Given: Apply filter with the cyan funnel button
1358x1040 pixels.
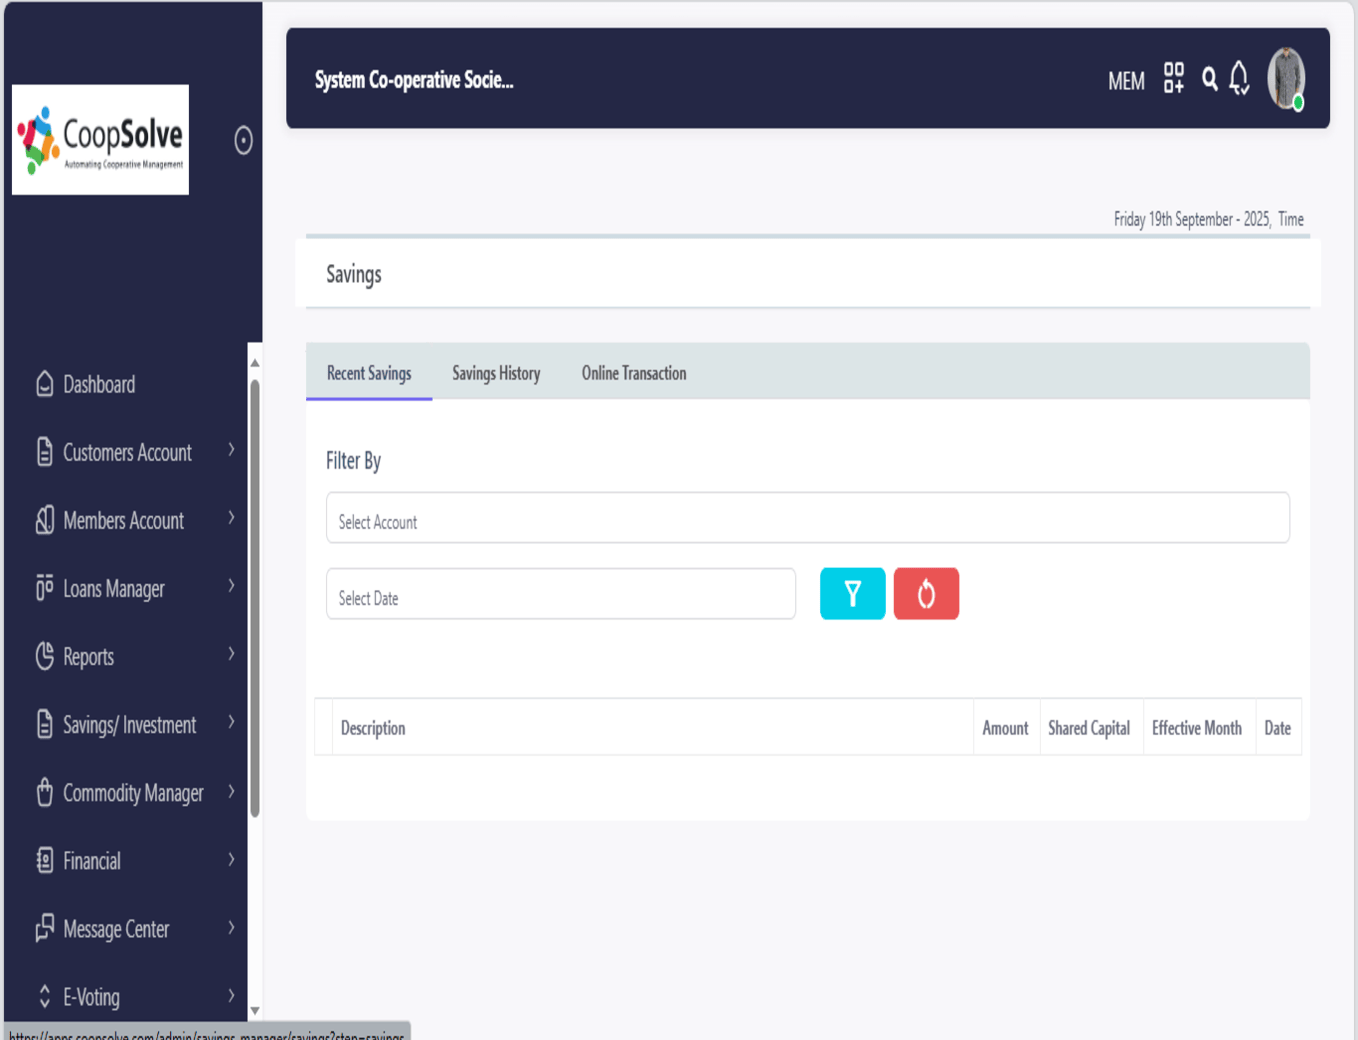Looking at the screenshot, I should (852, 594).
